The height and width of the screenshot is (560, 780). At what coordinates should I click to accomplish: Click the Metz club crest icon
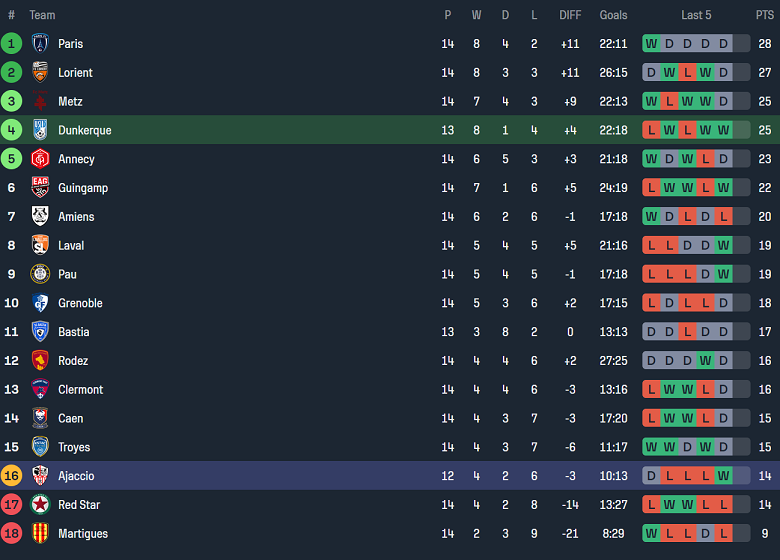click(x=40, y=102)
